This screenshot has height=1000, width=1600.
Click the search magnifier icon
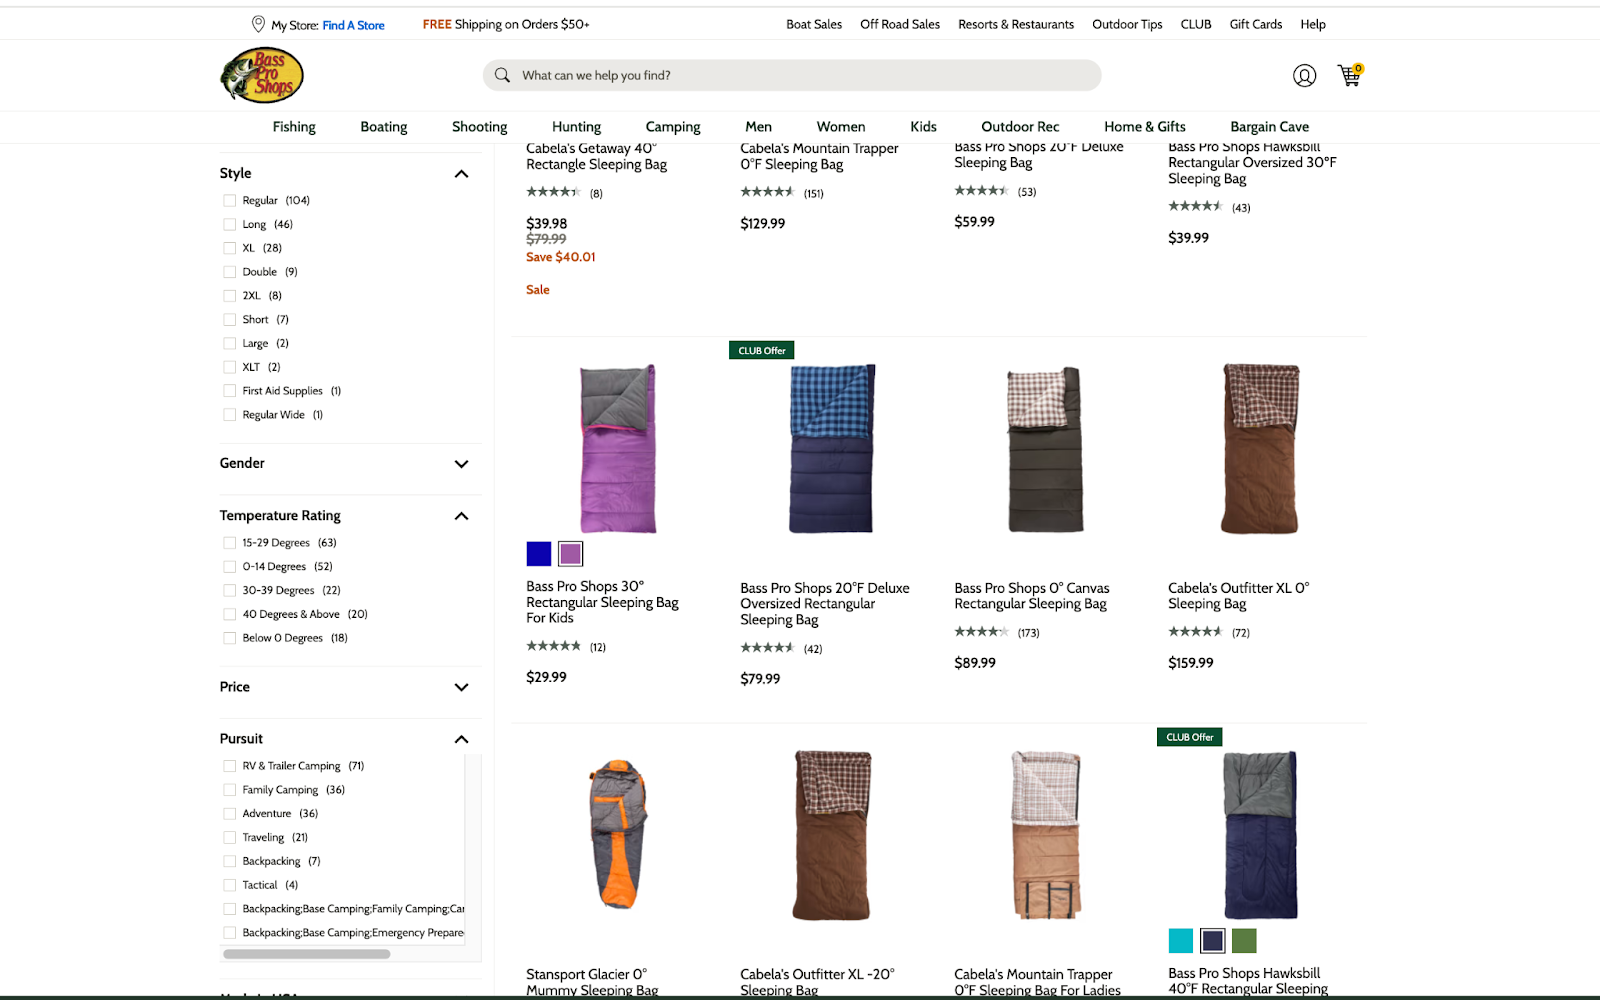click(x=502, y=75)
